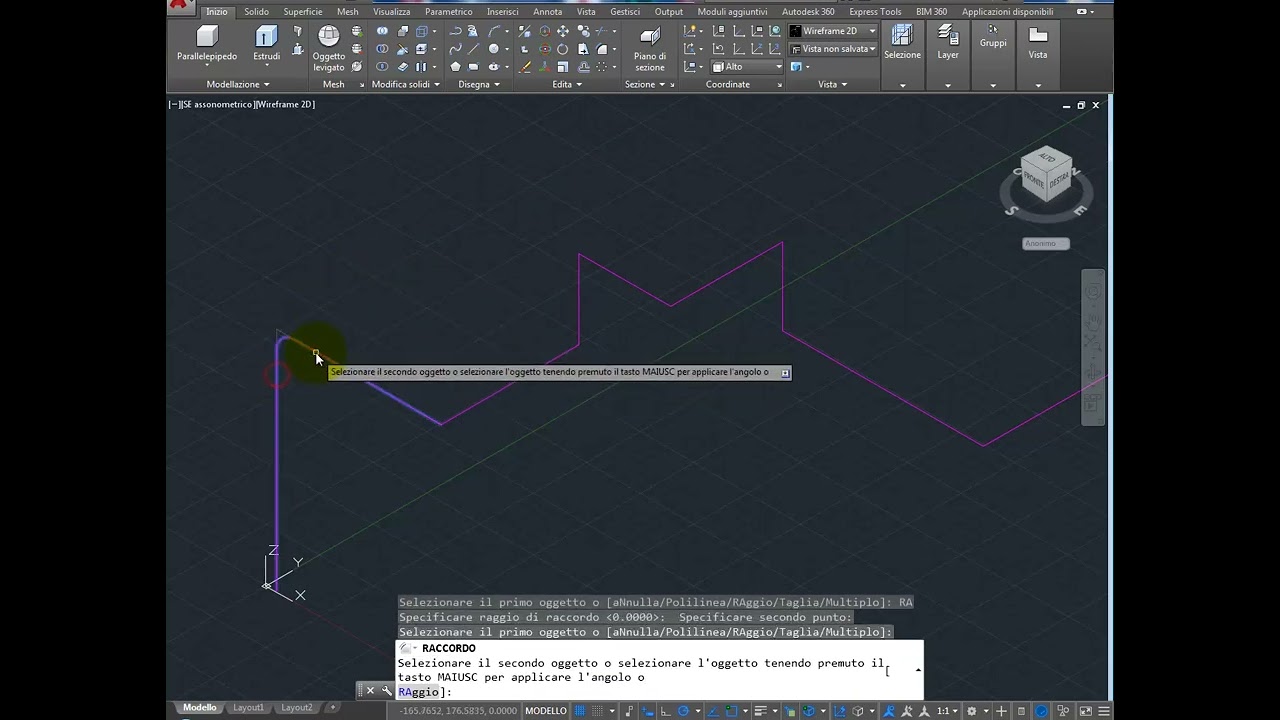
Task: Expand the Vista panel title dropdown
Action: point(832,84)
